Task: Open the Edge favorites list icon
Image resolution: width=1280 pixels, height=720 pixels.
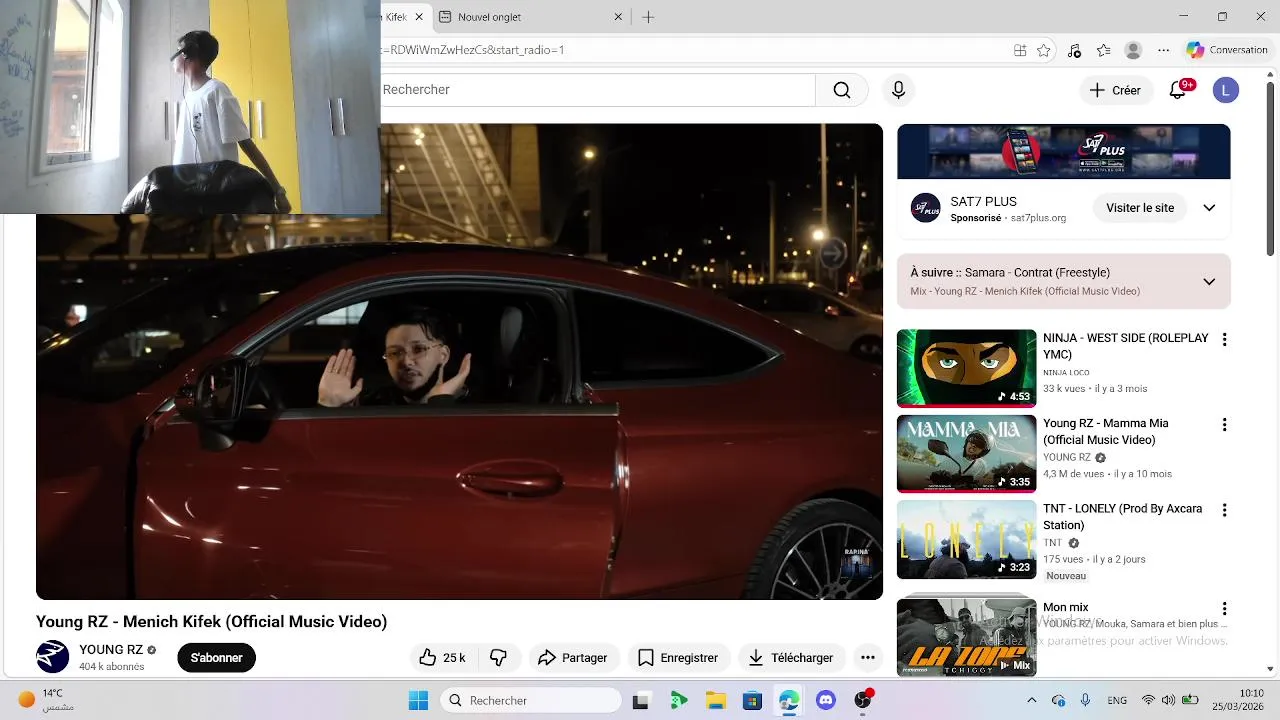Action: (1103, 50)
